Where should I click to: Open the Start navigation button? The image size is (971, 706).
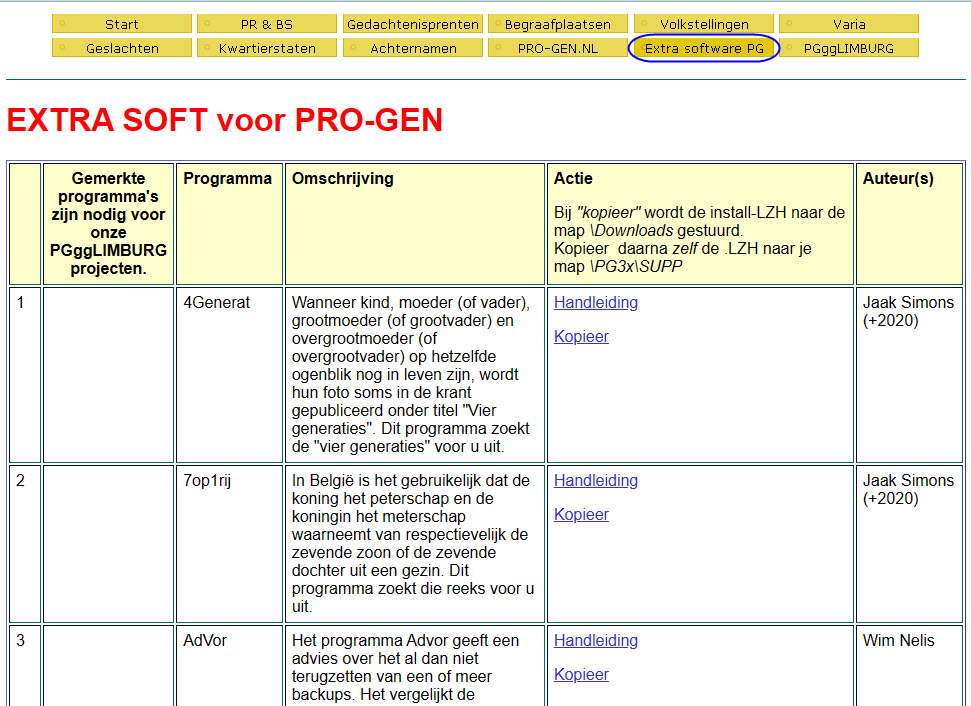pos(121,24)
